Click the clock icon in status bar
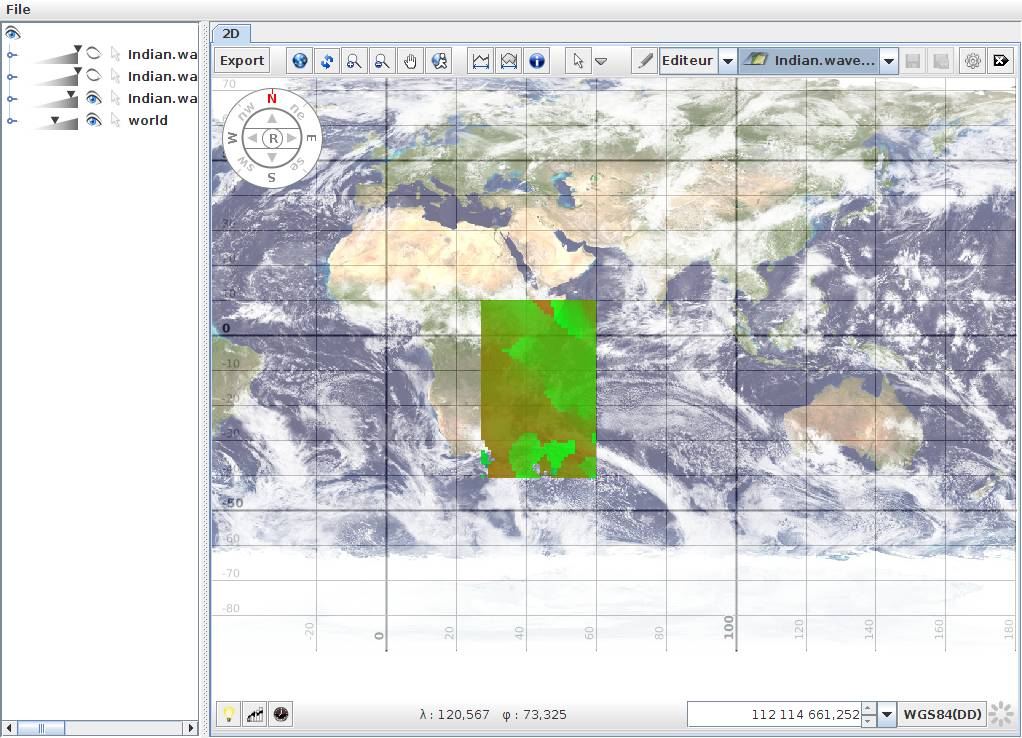 (282, 714)
